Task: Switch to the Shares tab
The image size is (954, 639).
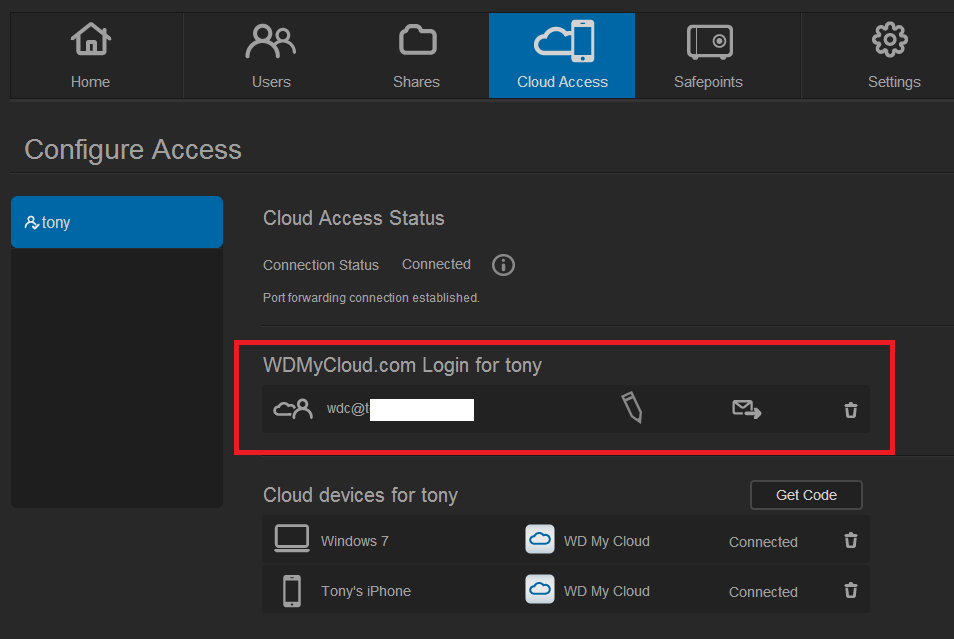Action: pyautogui.click(x=417, y=55)
